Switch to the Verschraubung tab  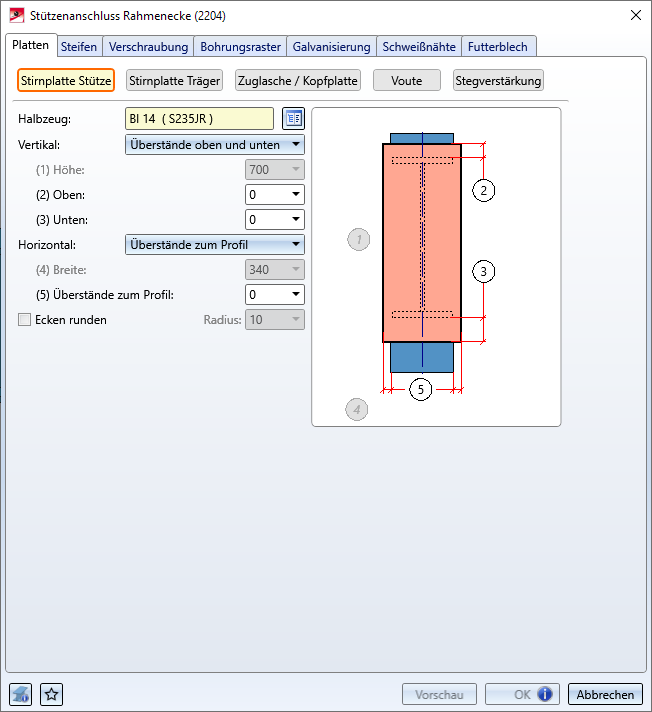click(148, 46)
